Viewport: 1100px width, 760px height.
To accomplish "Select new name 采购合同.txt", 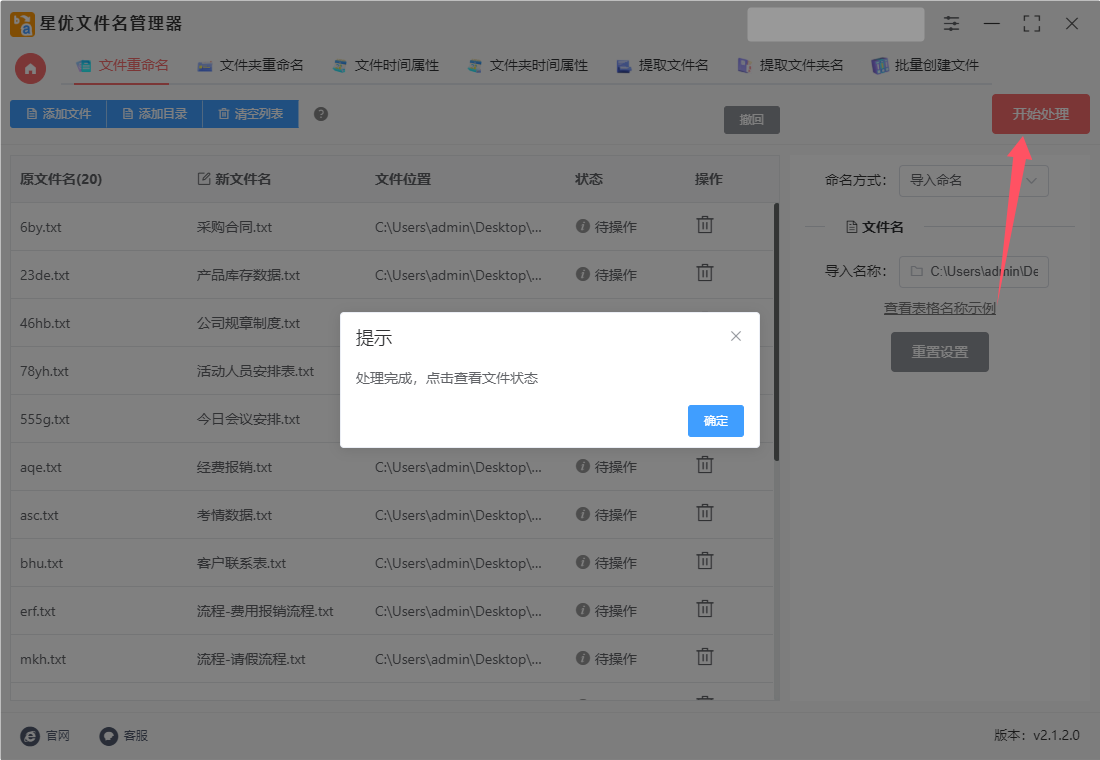I will point(234,227).
